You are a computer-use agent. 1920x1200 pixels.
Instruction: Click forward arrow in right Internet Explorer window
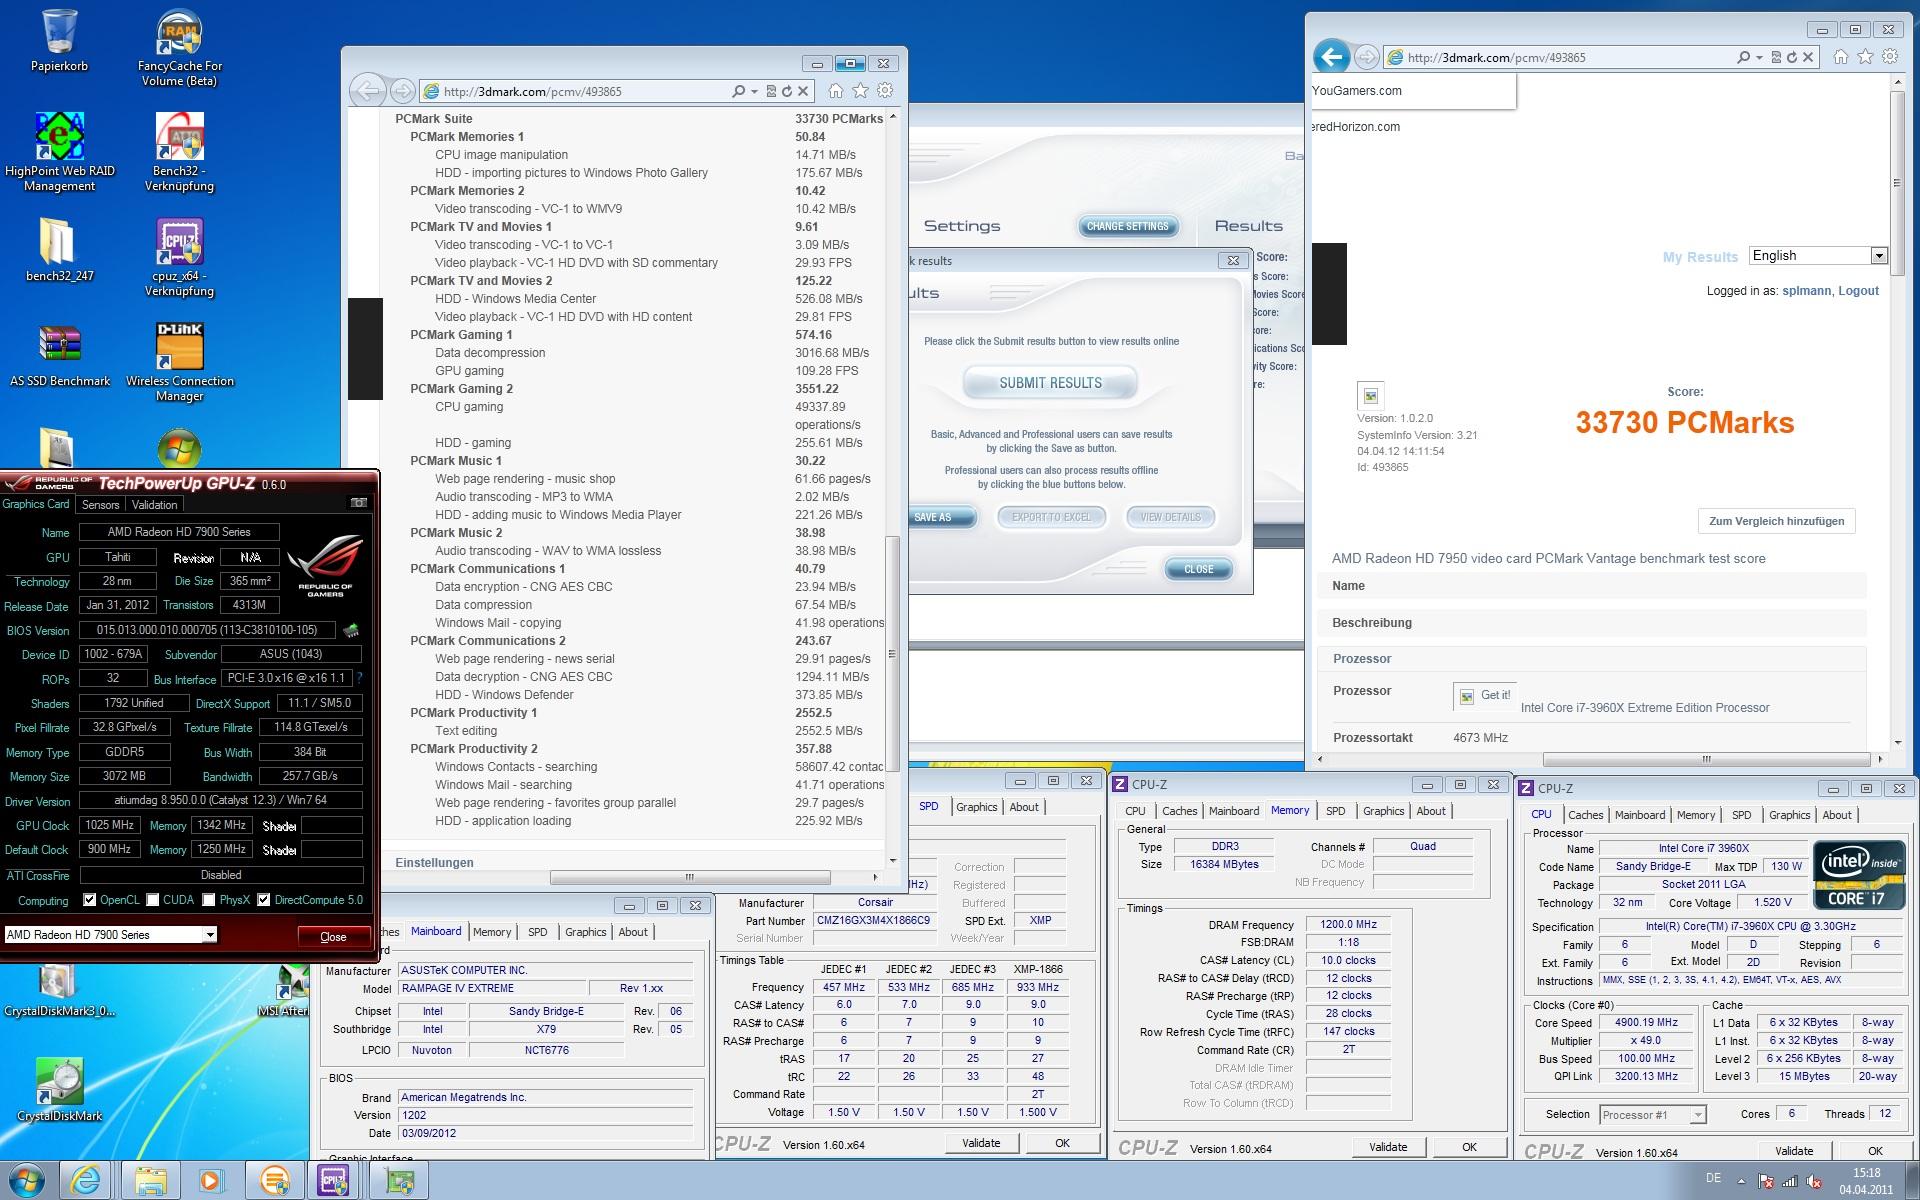click(x=1365, y=57)
